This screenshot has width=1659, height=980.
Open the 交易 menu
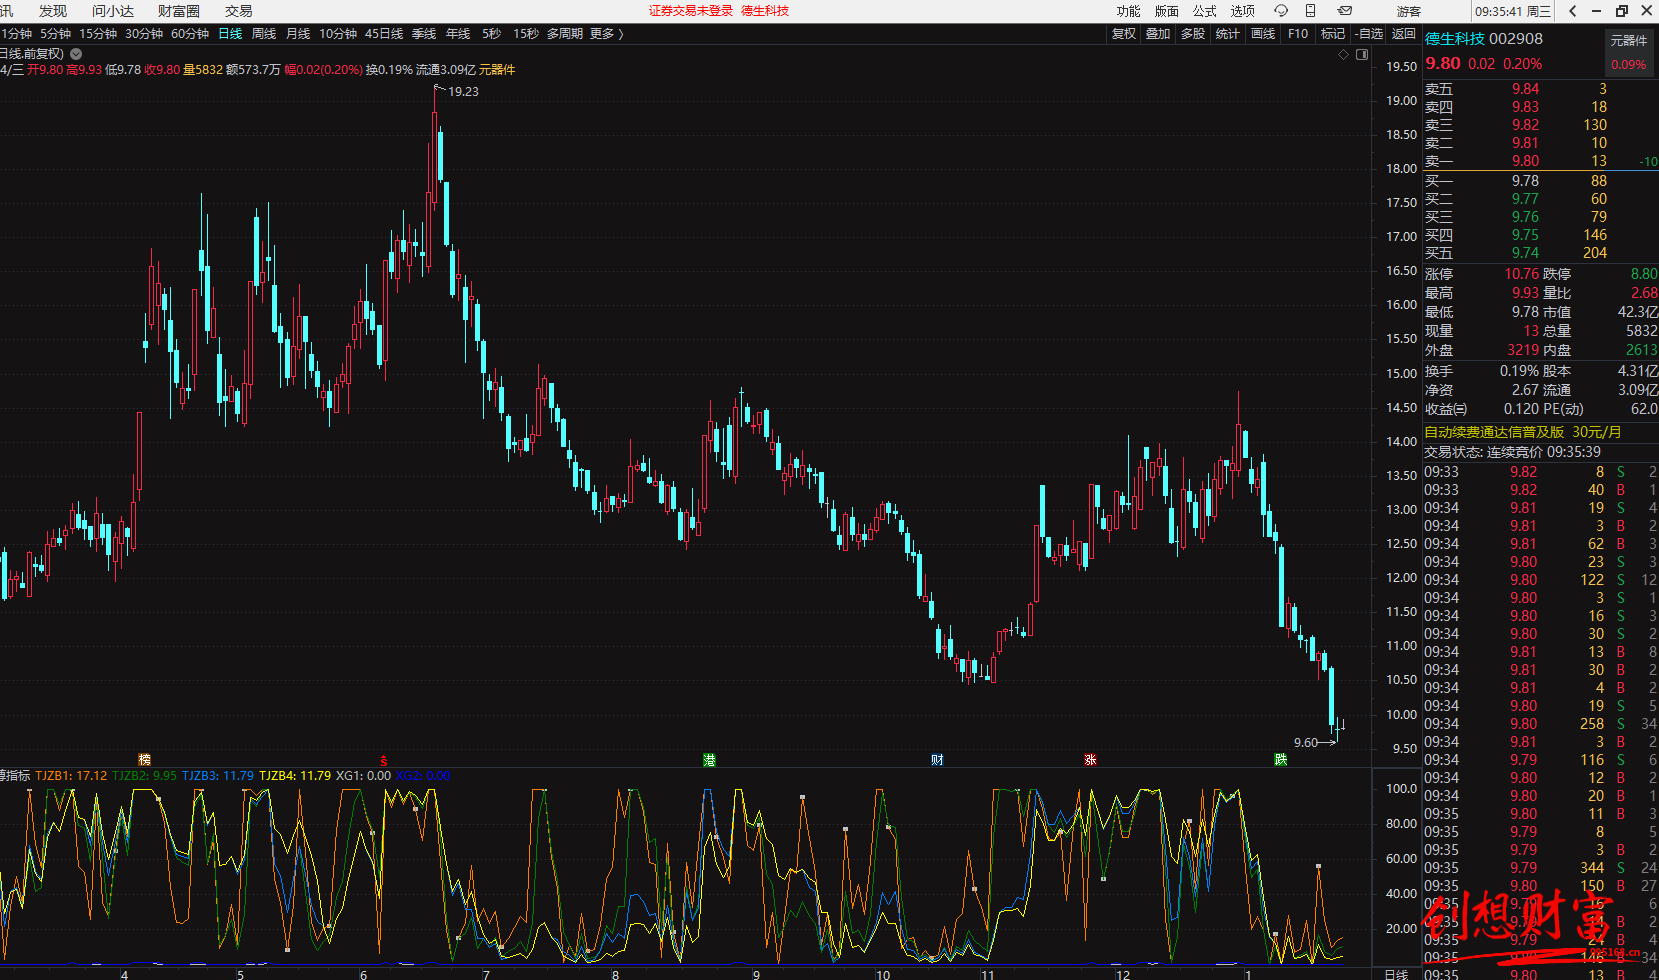238,11
